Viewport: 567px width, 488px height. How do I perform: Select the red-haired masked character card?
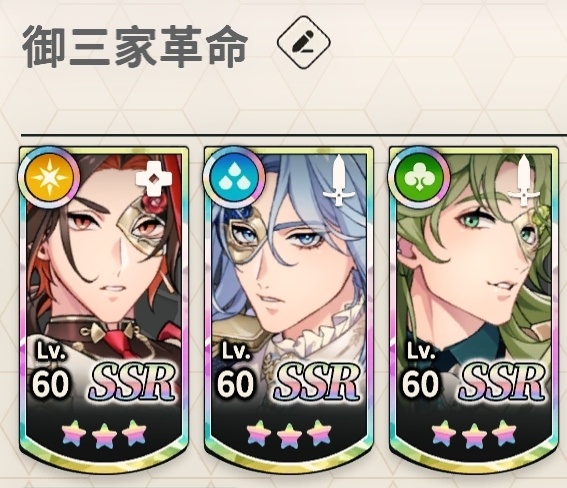104,307
